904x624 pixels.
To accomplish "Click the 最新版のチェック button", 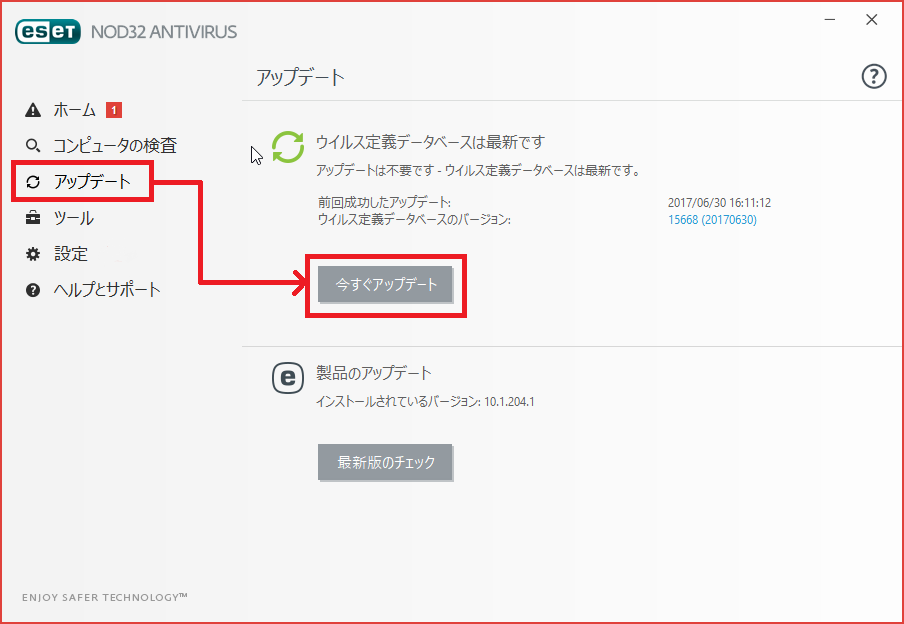I will pyautogui.click(x=385, y=462).
